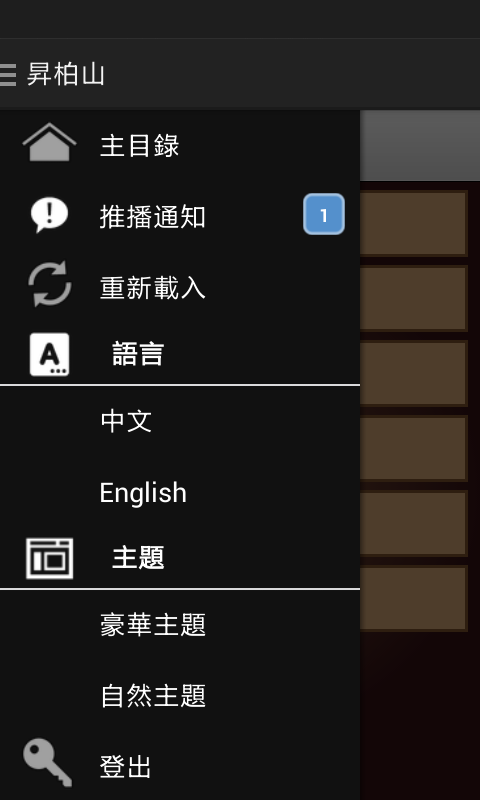Tap the 昇柏山 title in header
The width and height of the screenshot is (480, 800).
pos(65,74)
